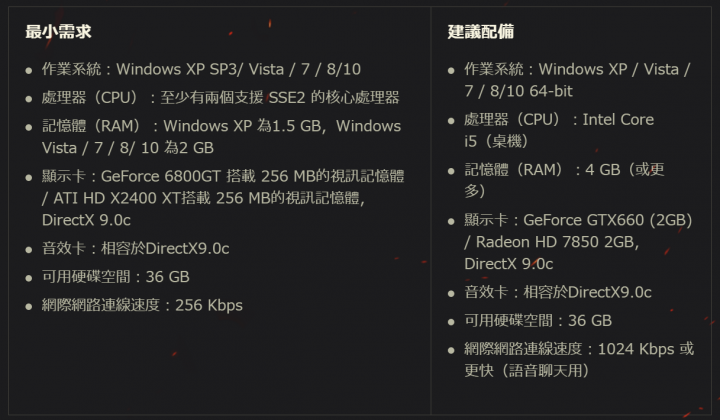Select minimum 記憶體 Windows XP 1.5 GB line
The height and width of the screenshot is (420, 720).
coord(221,126)
